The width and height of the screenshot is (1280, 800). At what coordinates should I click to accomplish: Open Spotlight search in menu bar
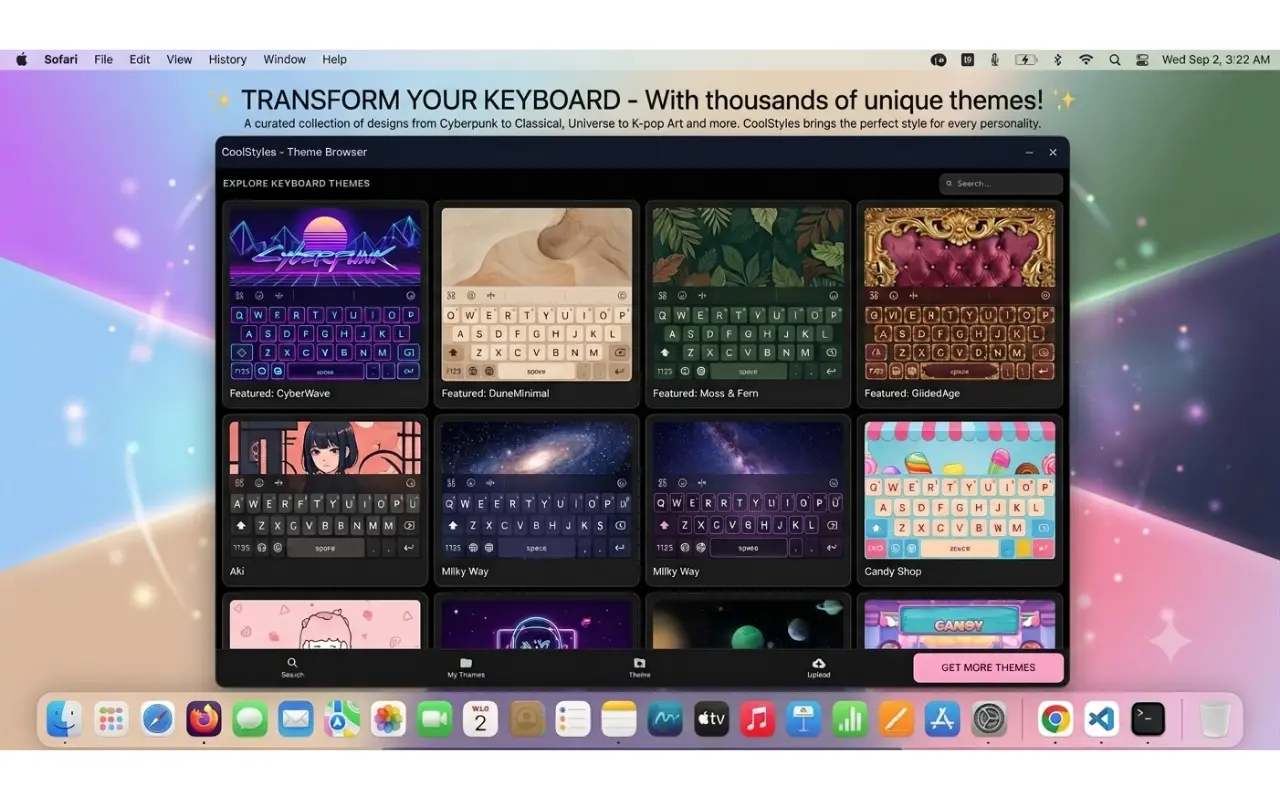coord(1114,60)
